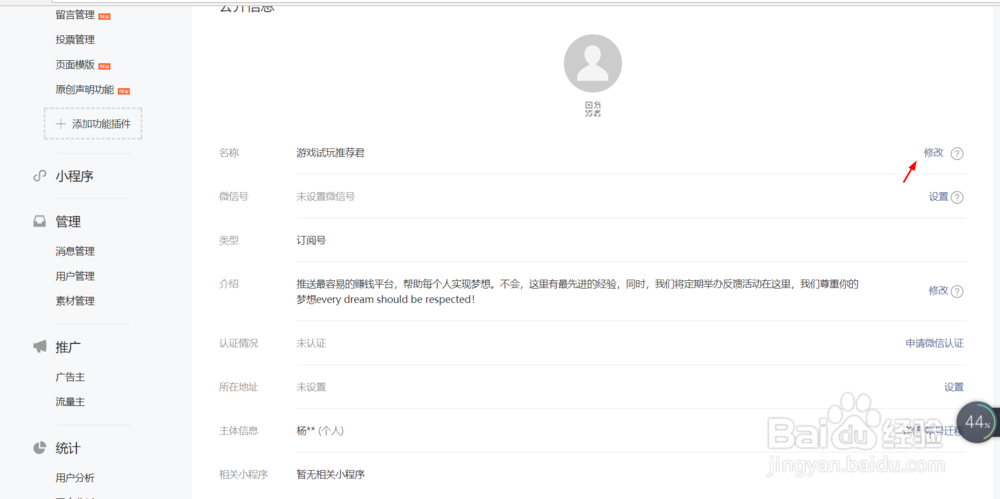Open 原创声明功能 in sidebar
Screen dimensions: 1000x499
[x=84, y=89]
